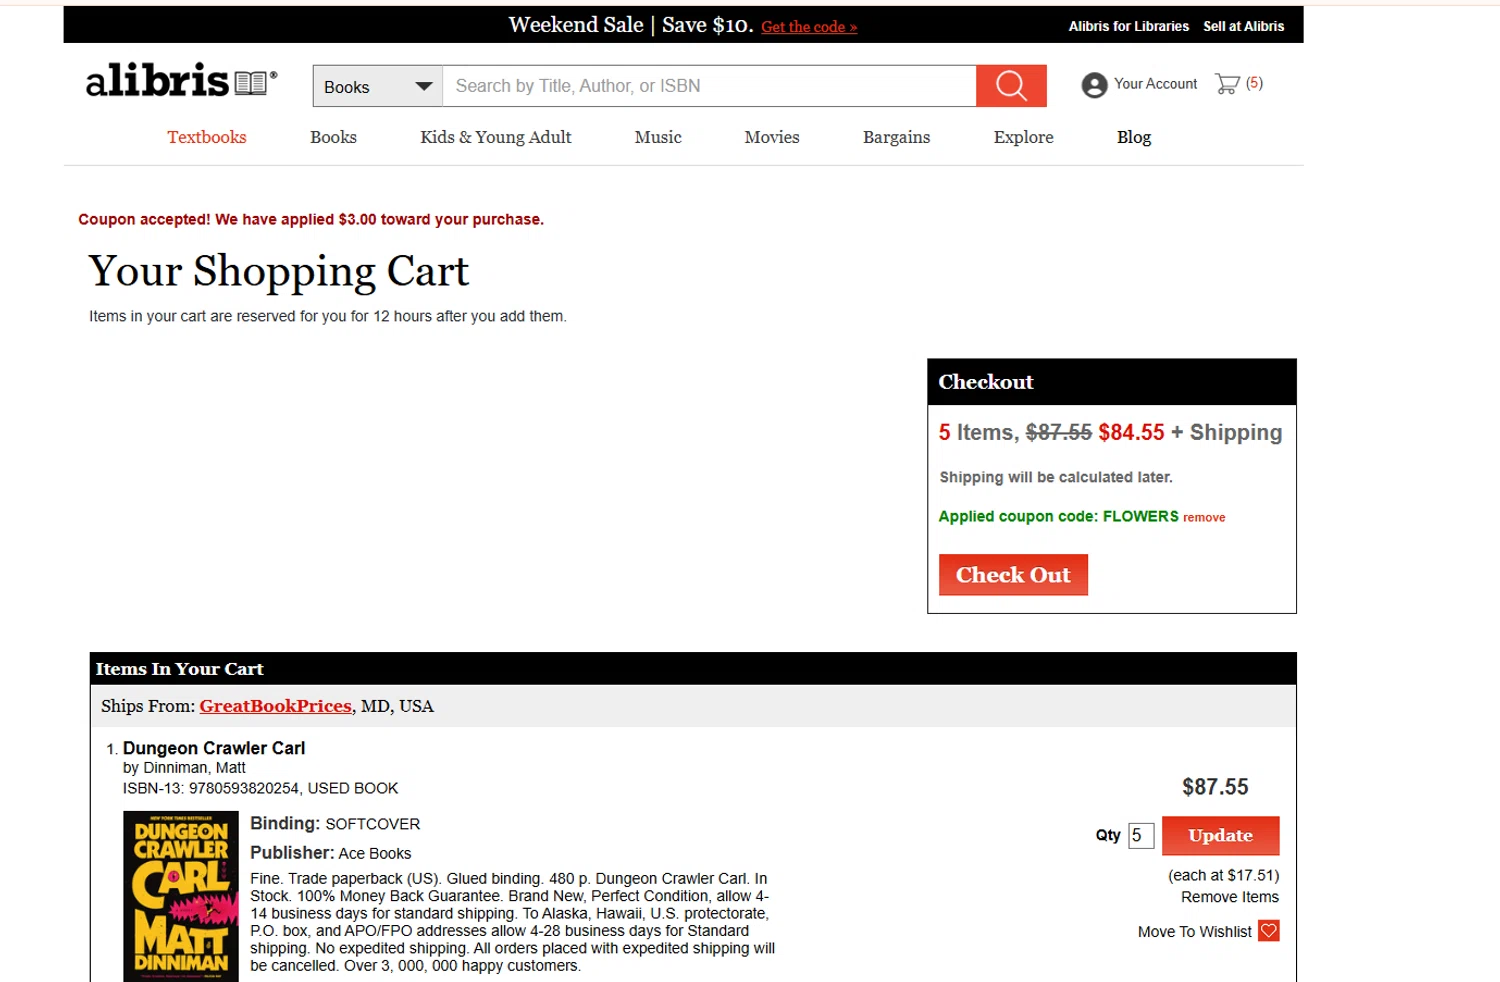Screen dimensions: 1500x982
Task: Click Your Account text link
Action: 1155,84
